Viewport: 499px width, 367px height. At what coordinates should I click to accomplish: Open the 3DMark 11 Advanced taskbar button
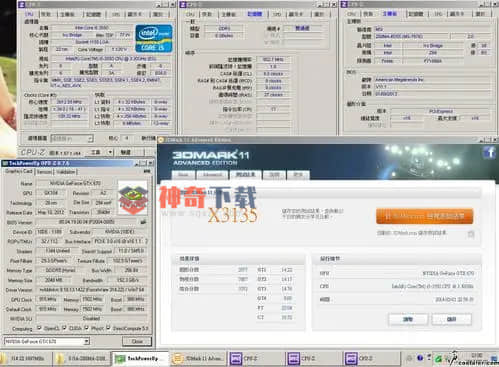[198, 358]
